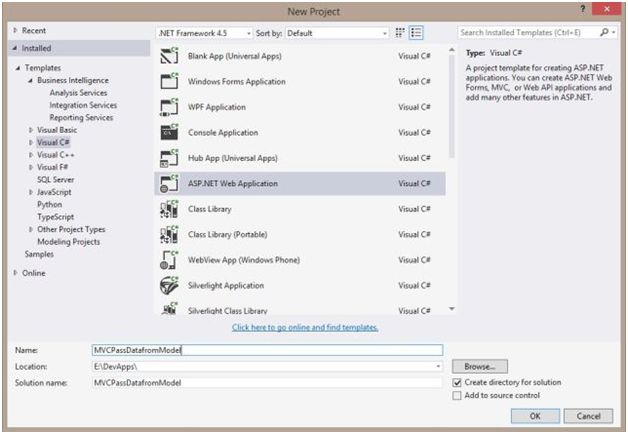The width and height of the screenshot is (628, 434).
Task: Click the Solution name field
Action: coord(268,383)
